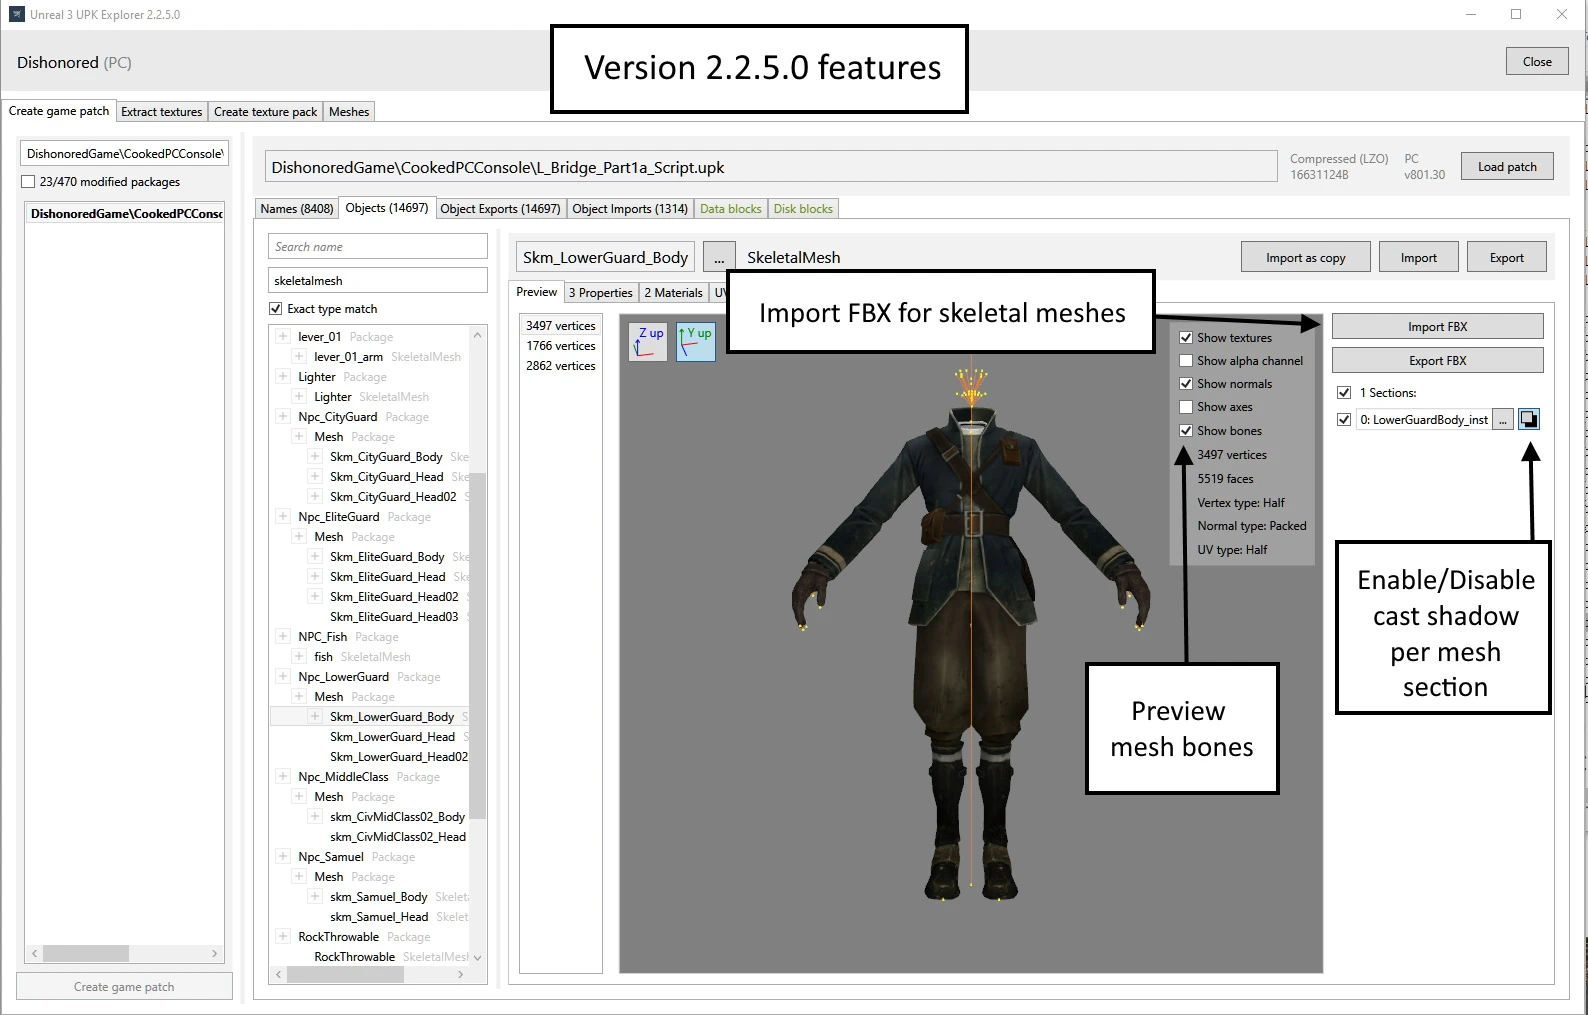This screenshot has height=1015, width=1588.
Task: Select the Z up axis icon
Action: click(648, 342)
